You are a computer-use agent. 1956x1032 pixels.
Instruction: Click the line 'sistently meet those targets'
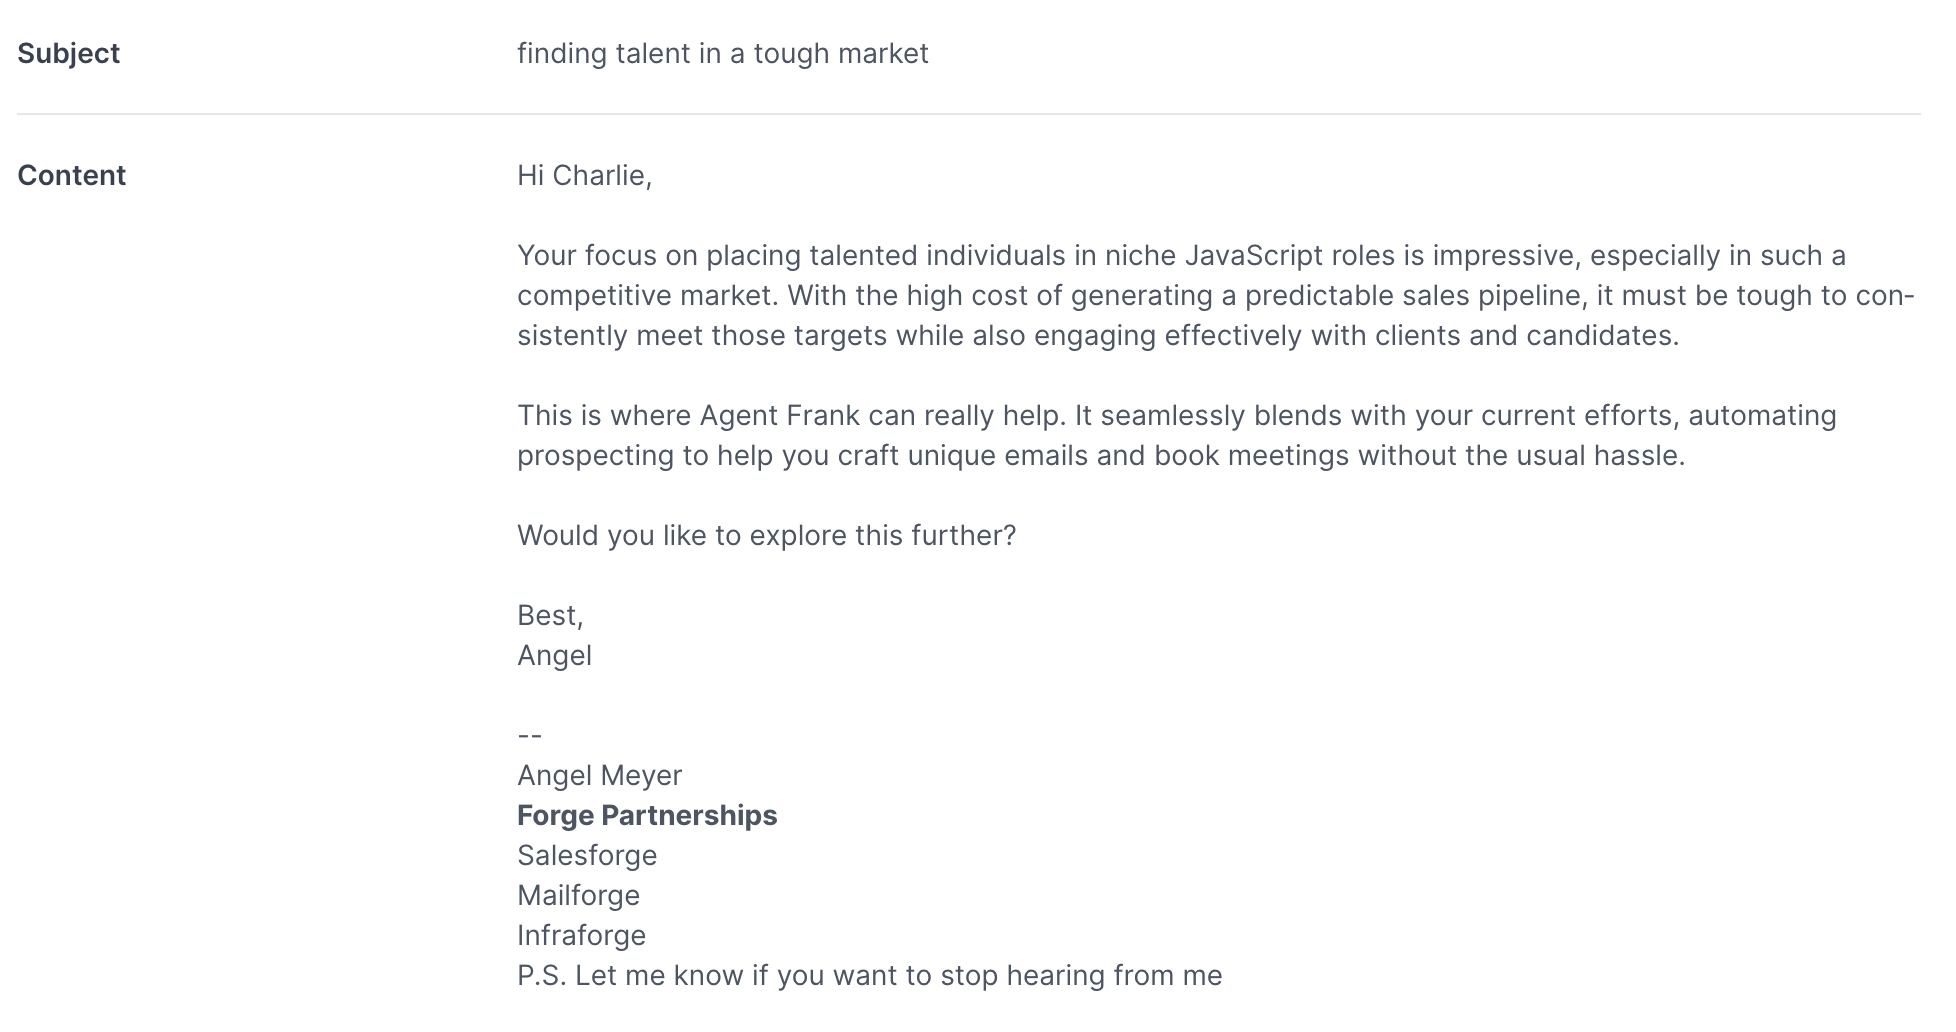click(1098, 335)
